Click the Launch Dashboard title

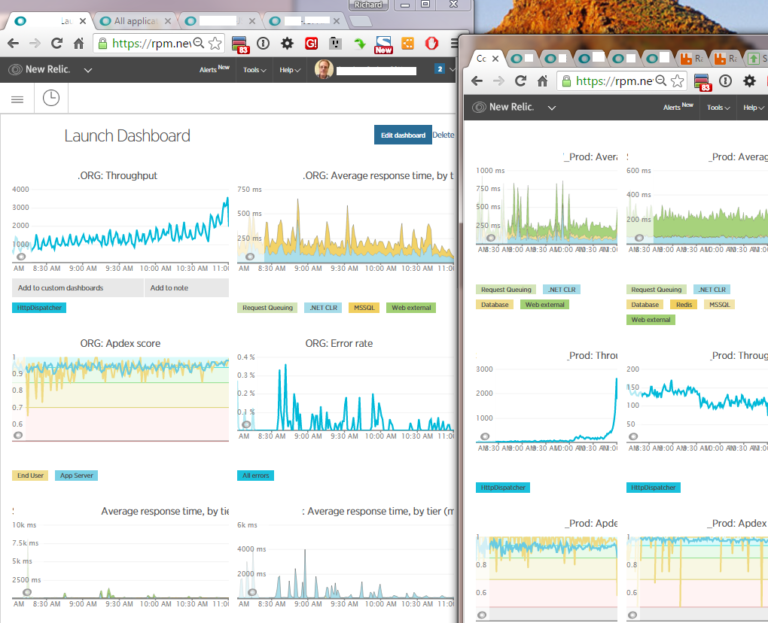127,136
